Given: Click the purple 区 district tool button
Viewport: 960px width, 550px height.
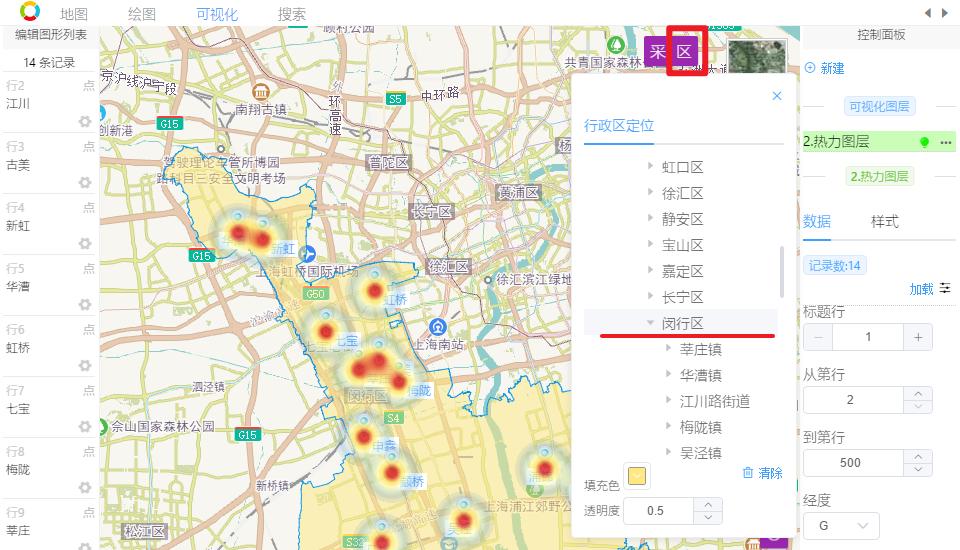Looking at the screenshot, I should (x=684, y=51).
